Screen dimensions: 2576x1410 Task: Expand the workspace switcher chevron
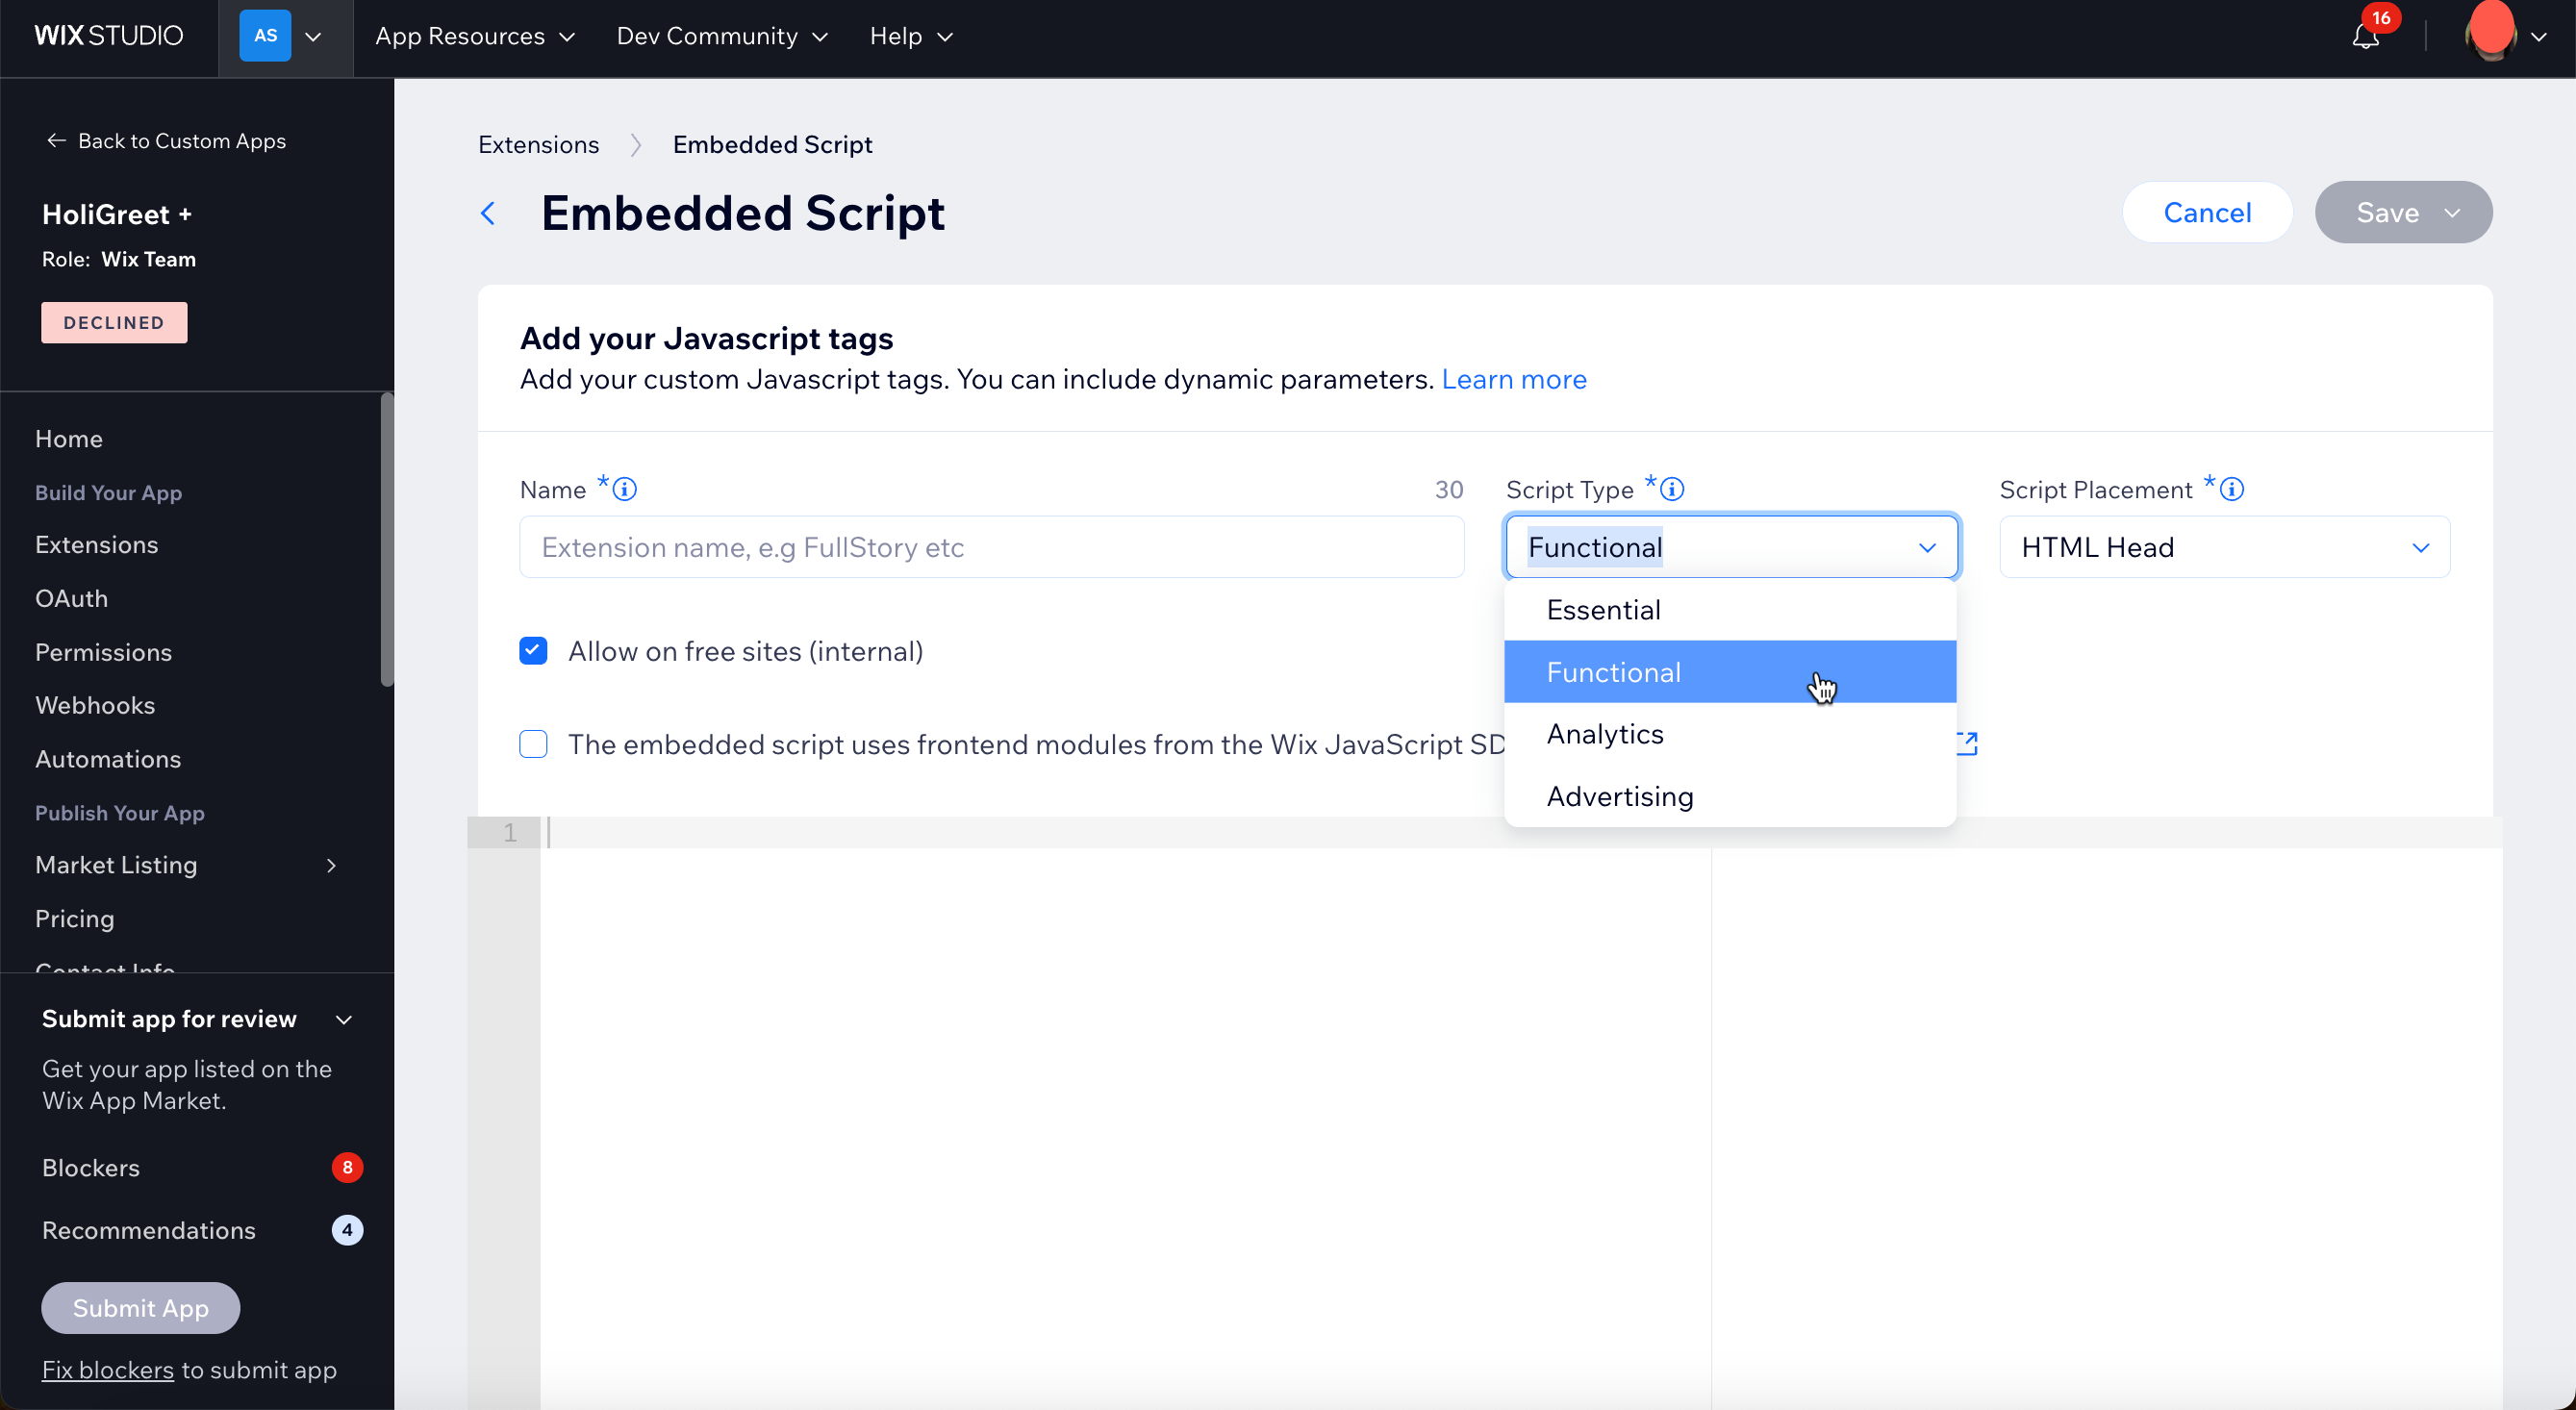point(313,37)
